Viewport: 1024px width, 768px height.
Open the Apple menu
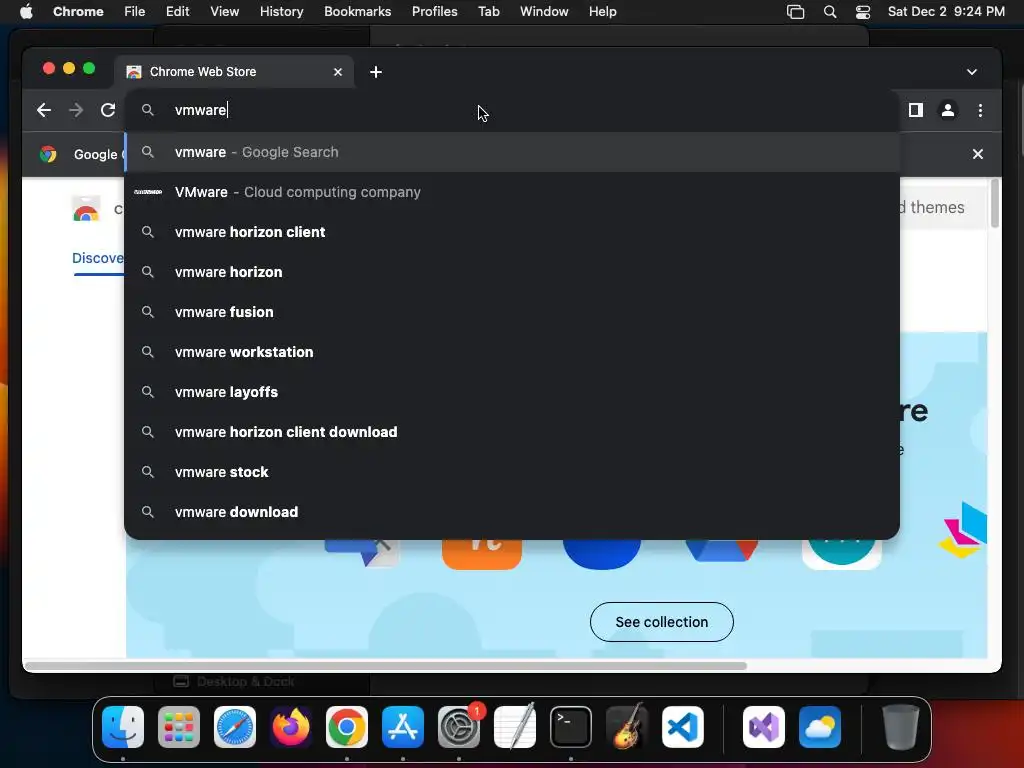[26, 12]
